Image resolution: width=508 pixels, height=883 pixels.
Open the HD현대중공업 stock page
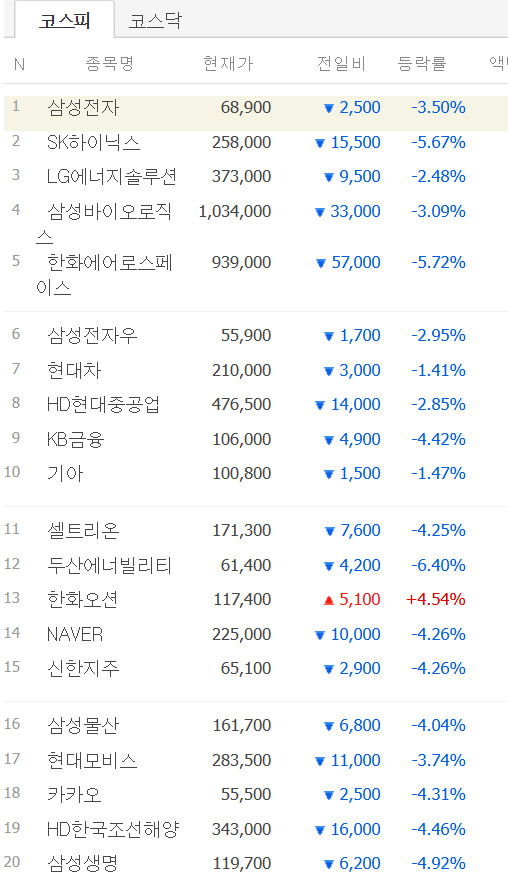pos(104,404)
